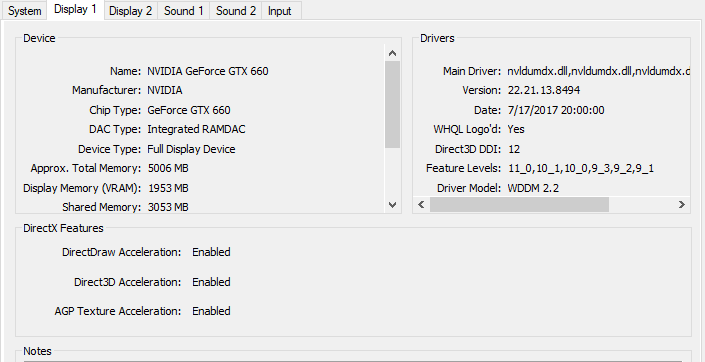
Task: Switch to the System tab
Action: [x=25, y=11]
